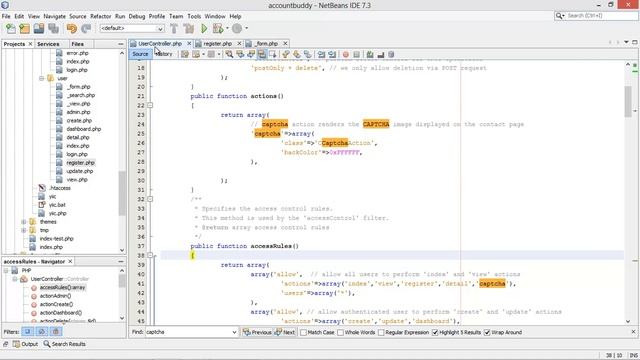
Task: Switch to the Services panel tab
Action: click(48, 44)
